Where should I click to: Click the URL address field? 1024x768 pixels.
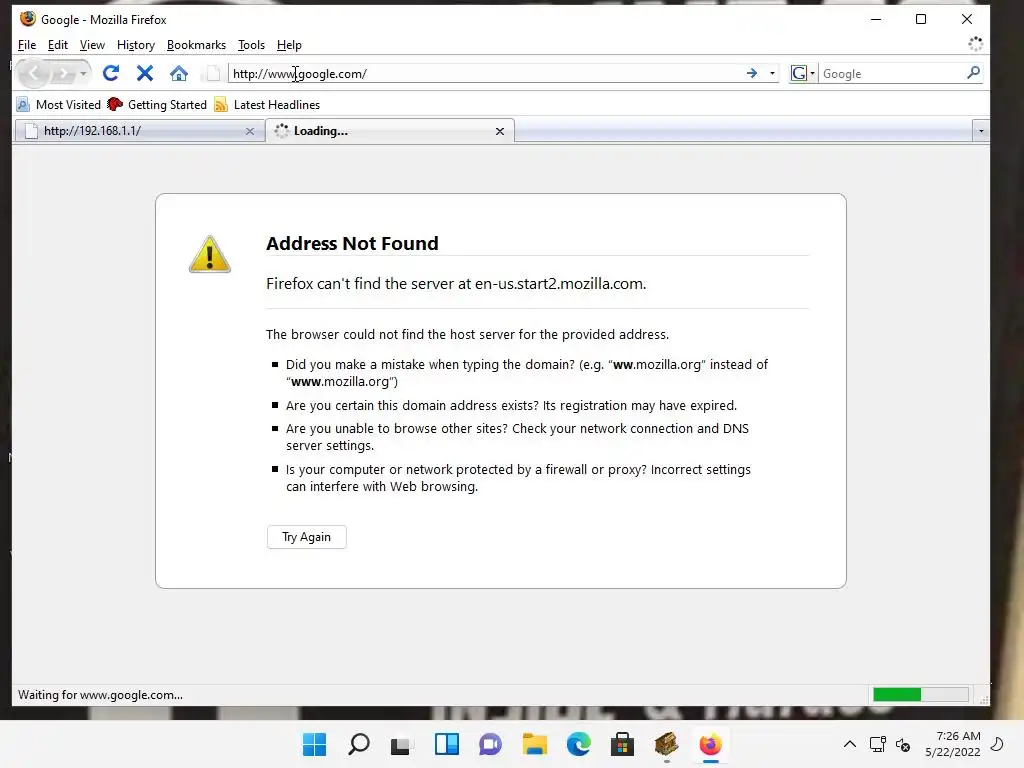pyautogui.click(x=486, y=74)
